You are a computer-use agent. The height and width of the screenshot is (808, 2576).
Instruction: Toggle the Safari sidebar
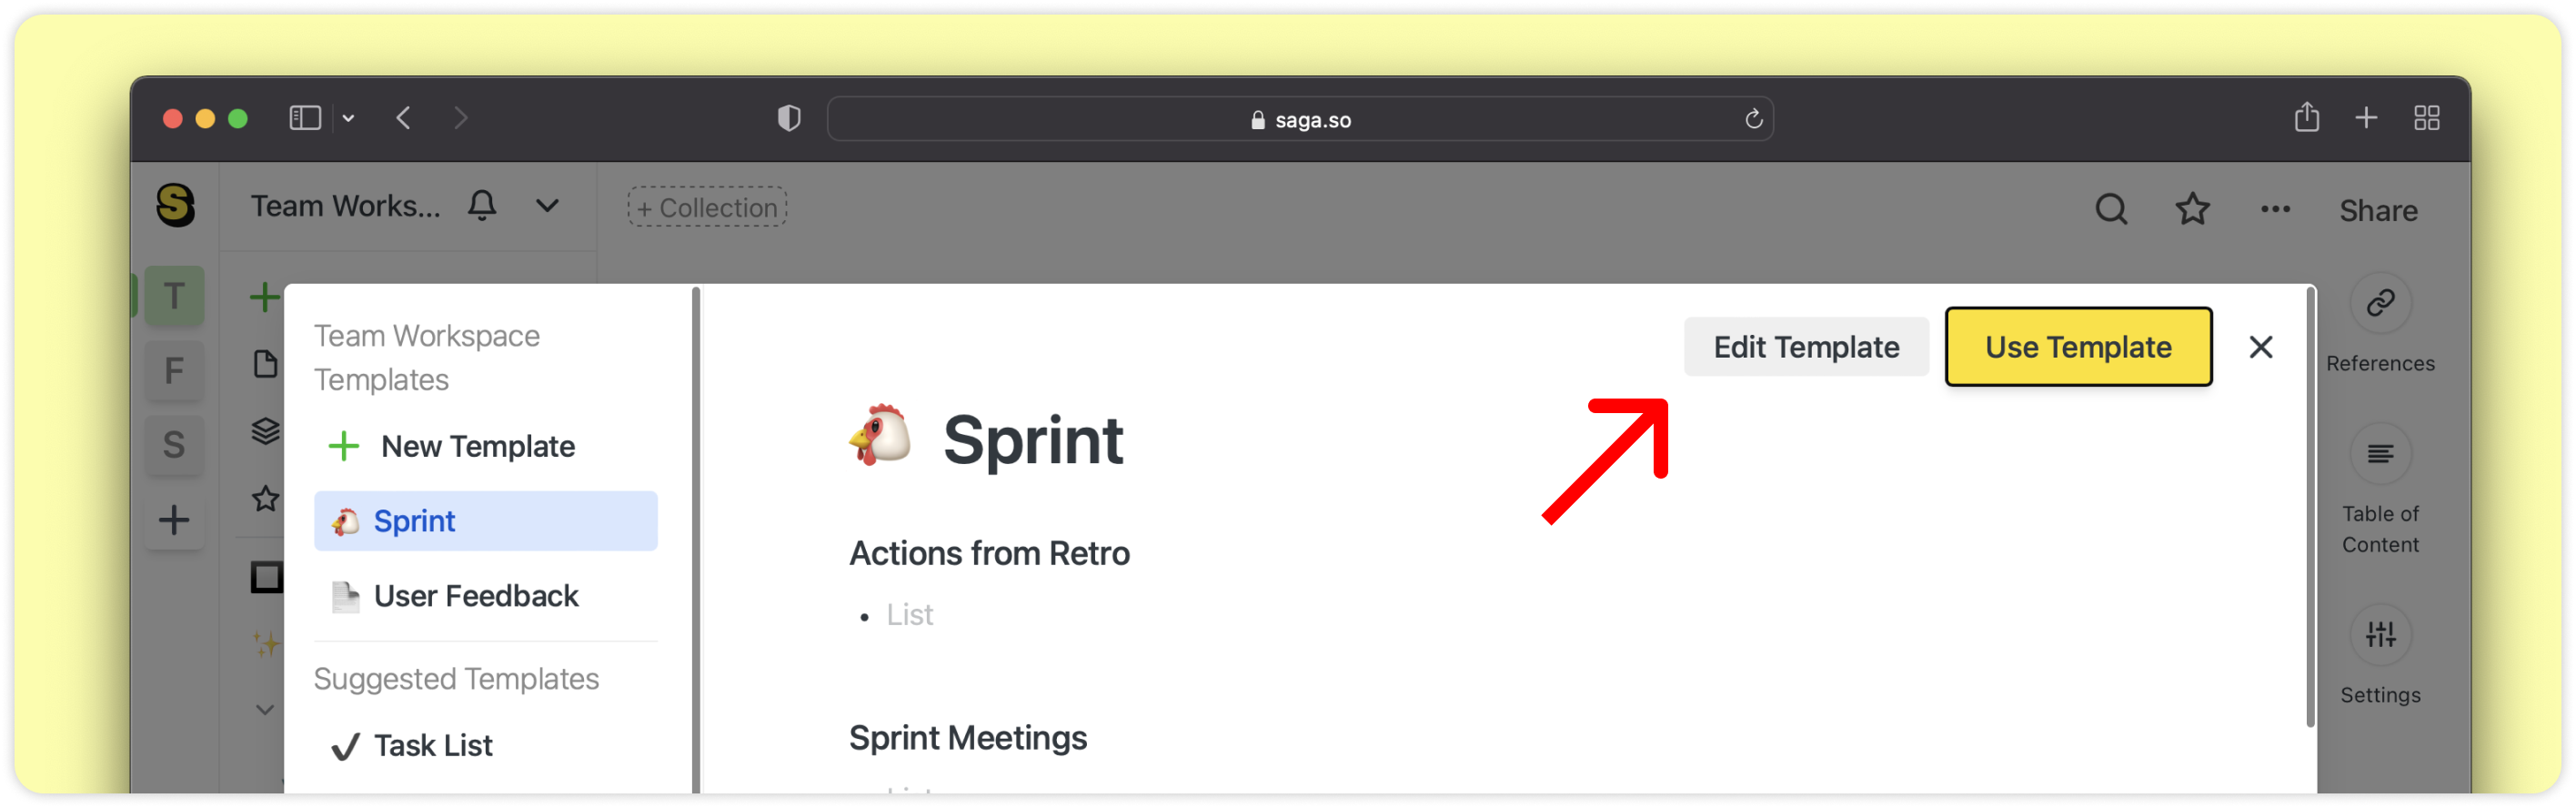tap(305, 119)
